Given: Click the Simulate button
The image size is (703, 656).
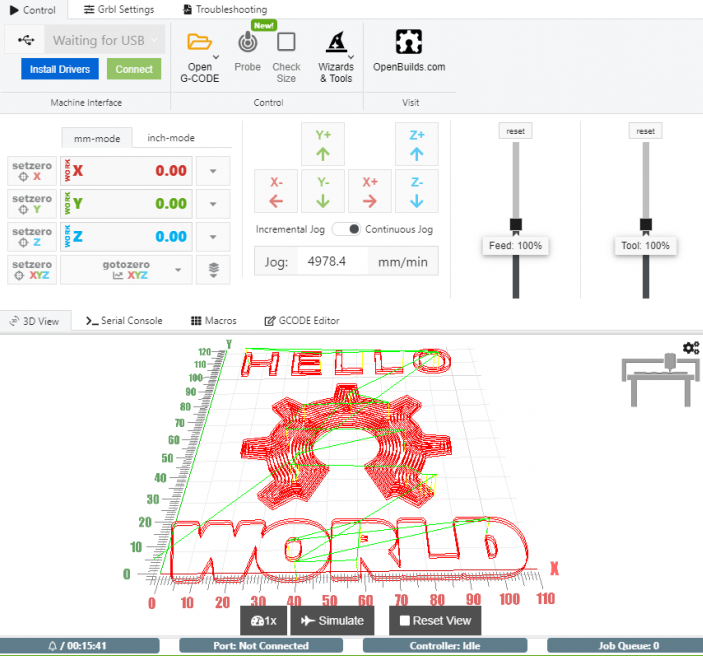Looking at the screenshot, I should click(x=332, y=621).
